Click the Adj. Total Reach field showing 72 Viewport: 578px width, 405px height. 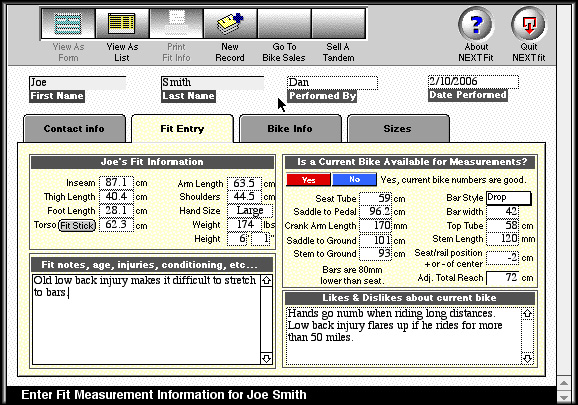tap(502, 278)
